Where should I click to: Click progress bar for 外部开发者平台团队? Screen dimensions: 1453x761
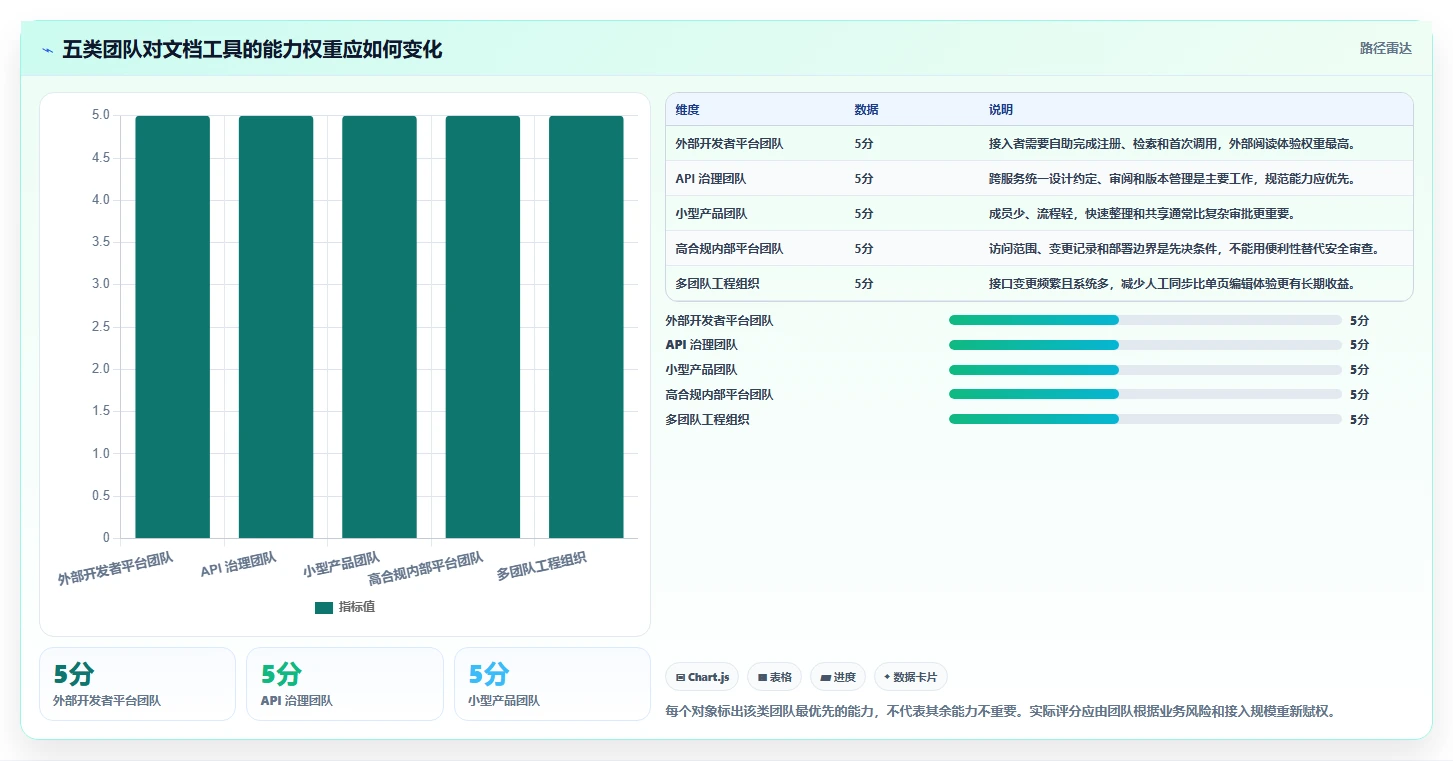[1145, 320]
